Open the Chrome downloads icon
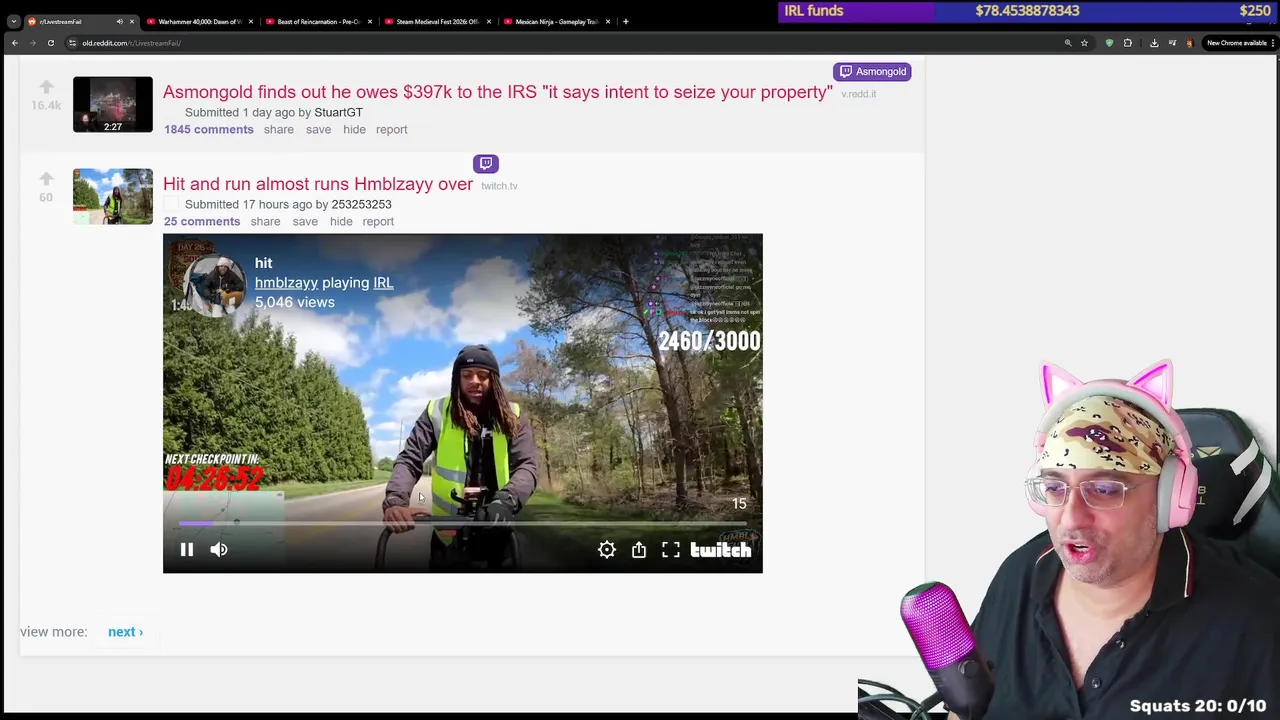This screenshot has width=1280, height=720. click(x=1154, y=43)
